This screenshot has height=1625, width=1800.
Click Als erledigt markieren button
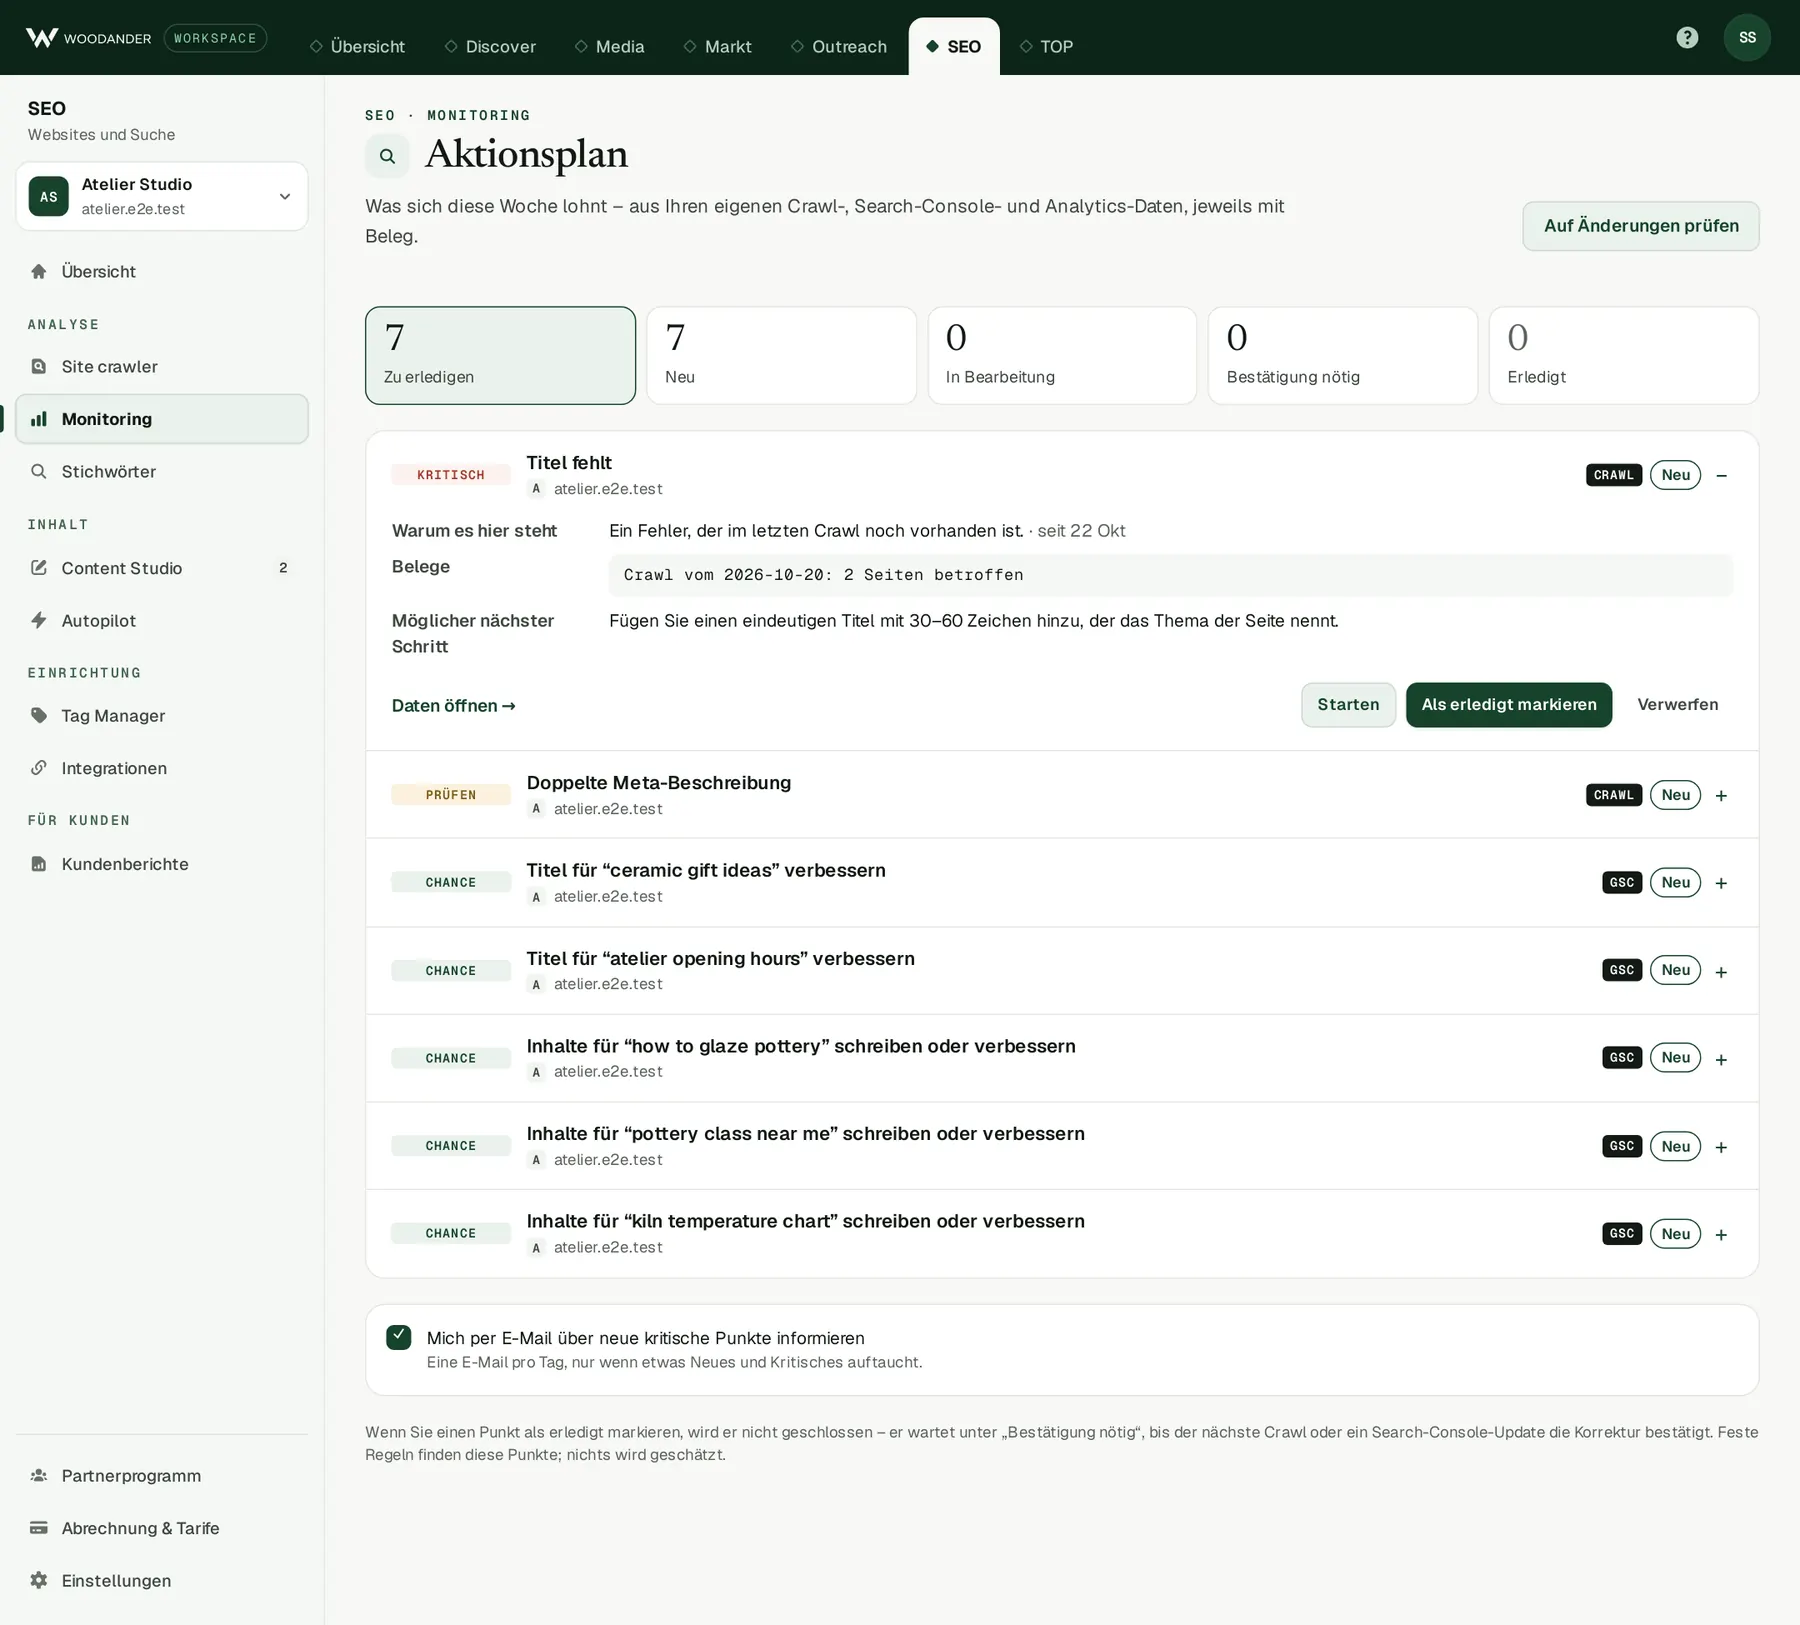click(1509, 705)
